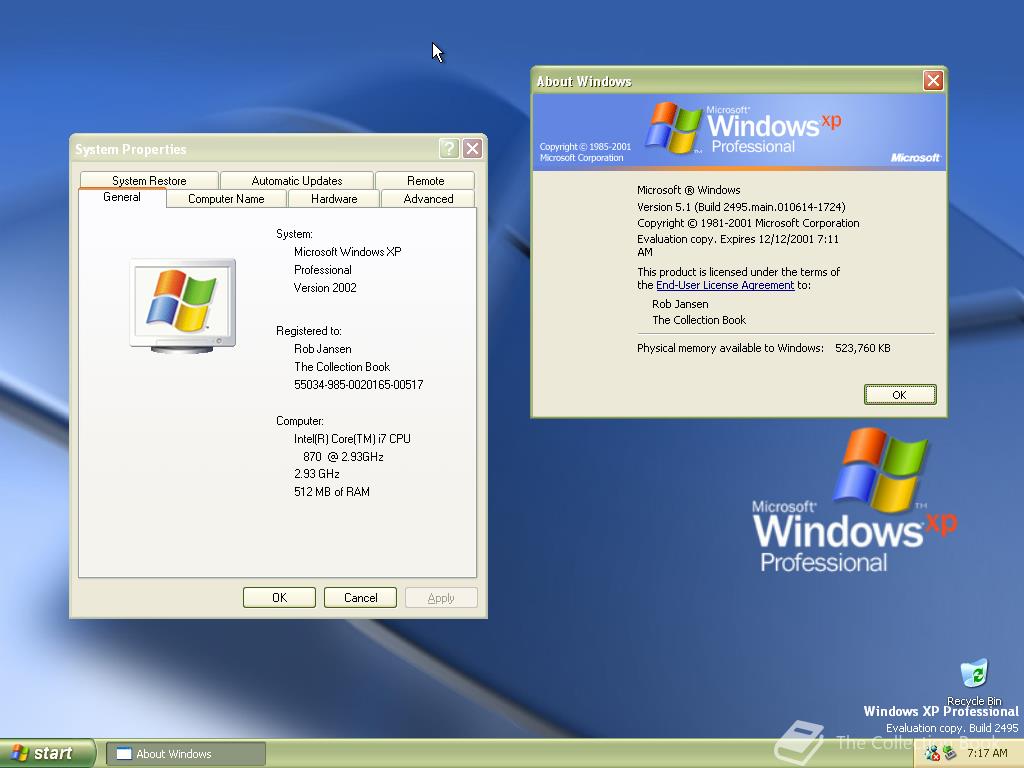
Task: Switch to the Automatic Updates tab
Action: tap(296, 180)
